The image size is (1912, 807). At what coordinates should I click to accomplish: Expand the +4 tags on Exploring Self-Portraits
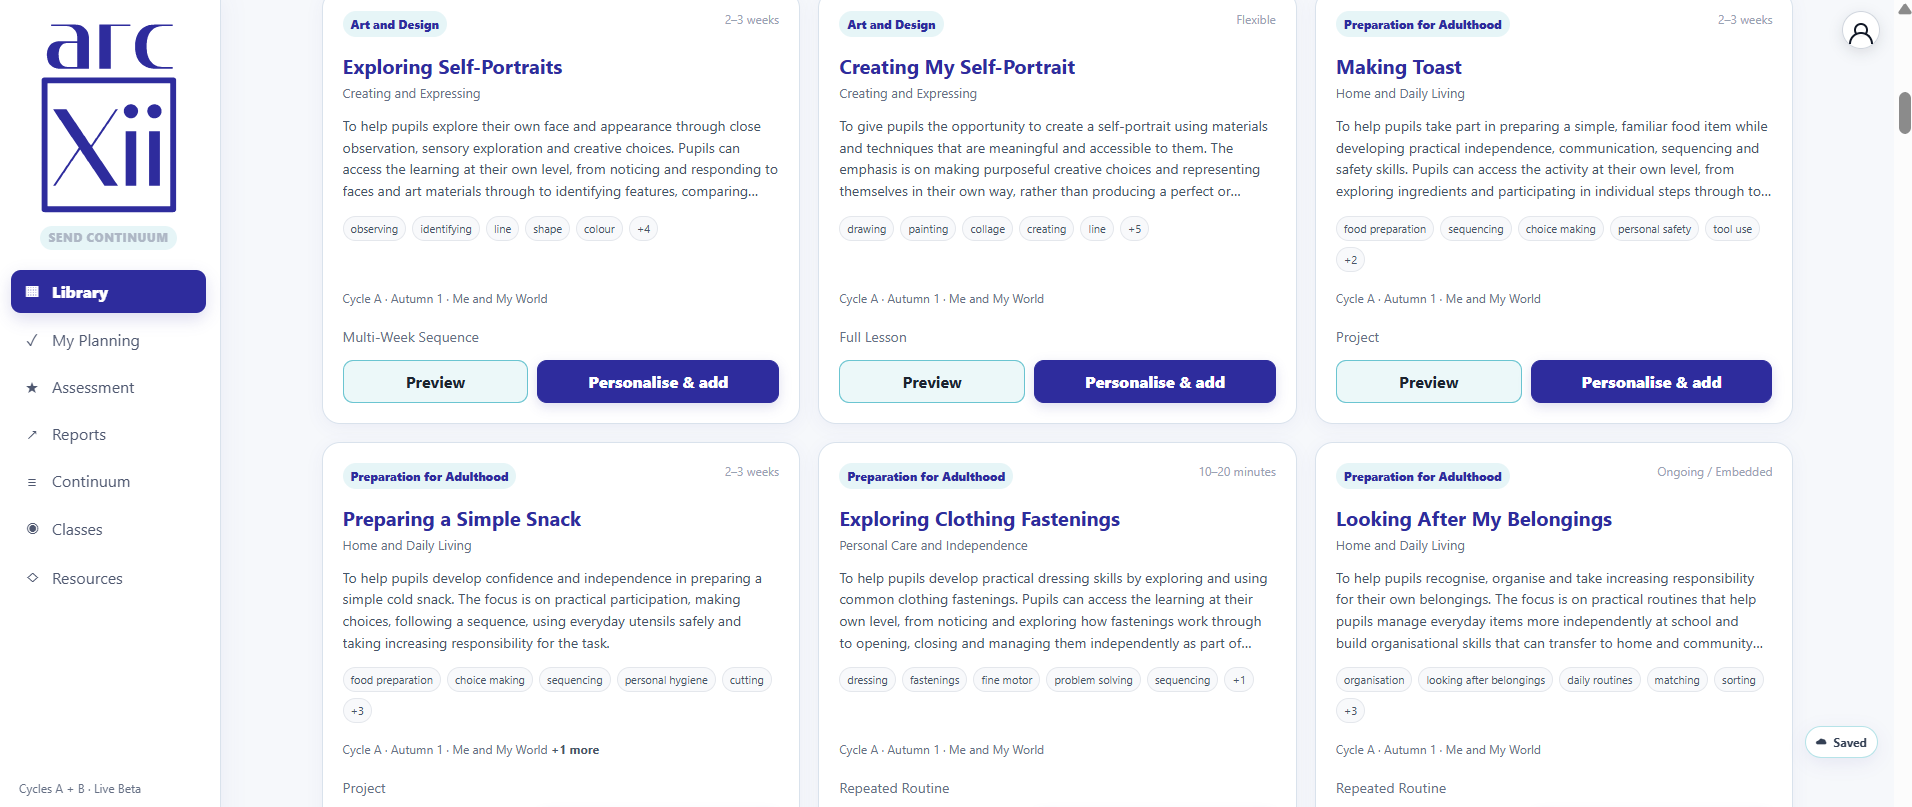click(644, 229)
